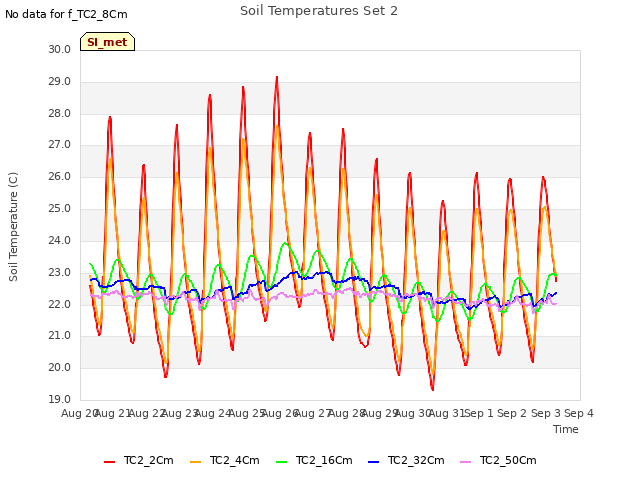Click the SI_met annotation label
This screenshot has width=640, height=480.
point(107,42)
